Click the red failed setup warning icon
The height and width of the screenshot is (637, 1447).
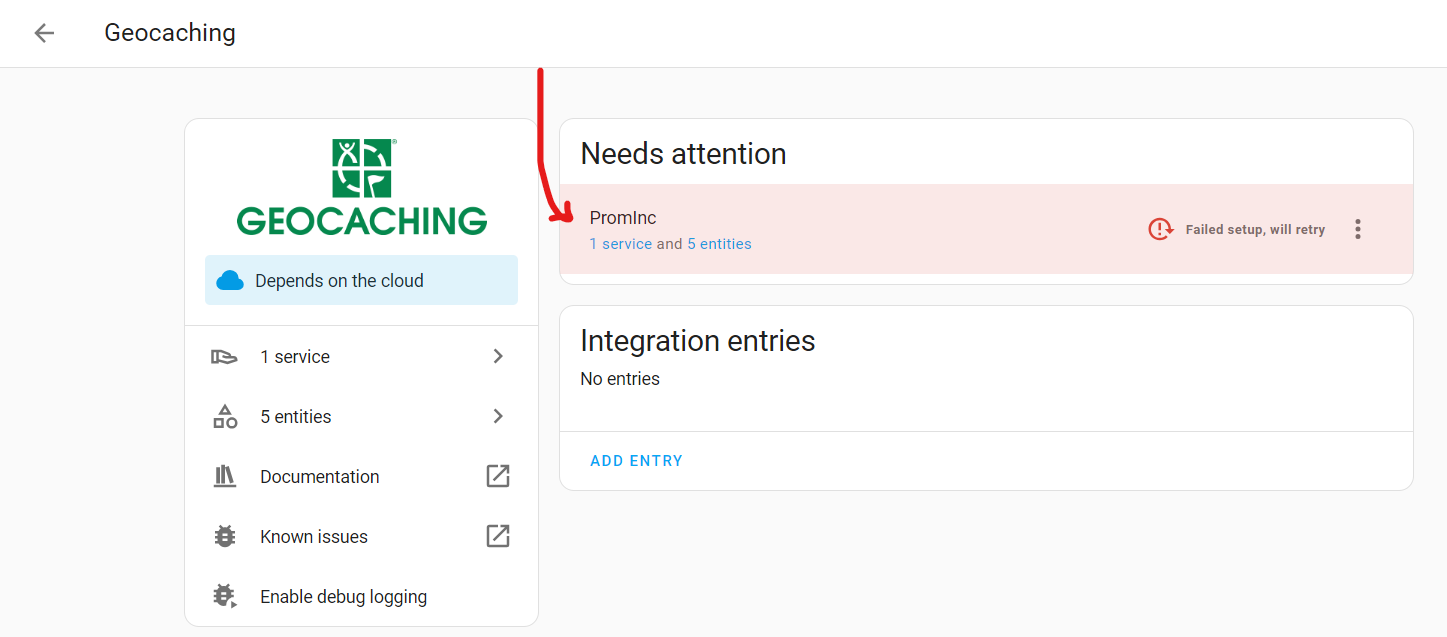point(1160,228)
